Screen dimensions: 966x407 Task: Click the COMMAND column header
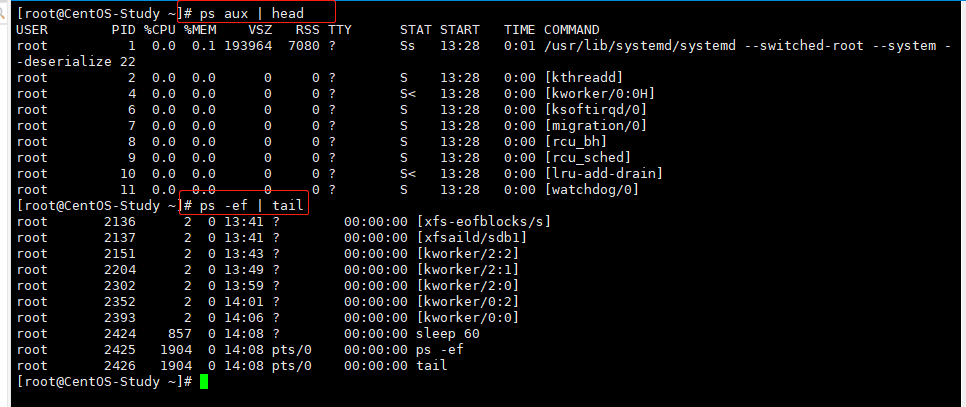pos(572,30)
